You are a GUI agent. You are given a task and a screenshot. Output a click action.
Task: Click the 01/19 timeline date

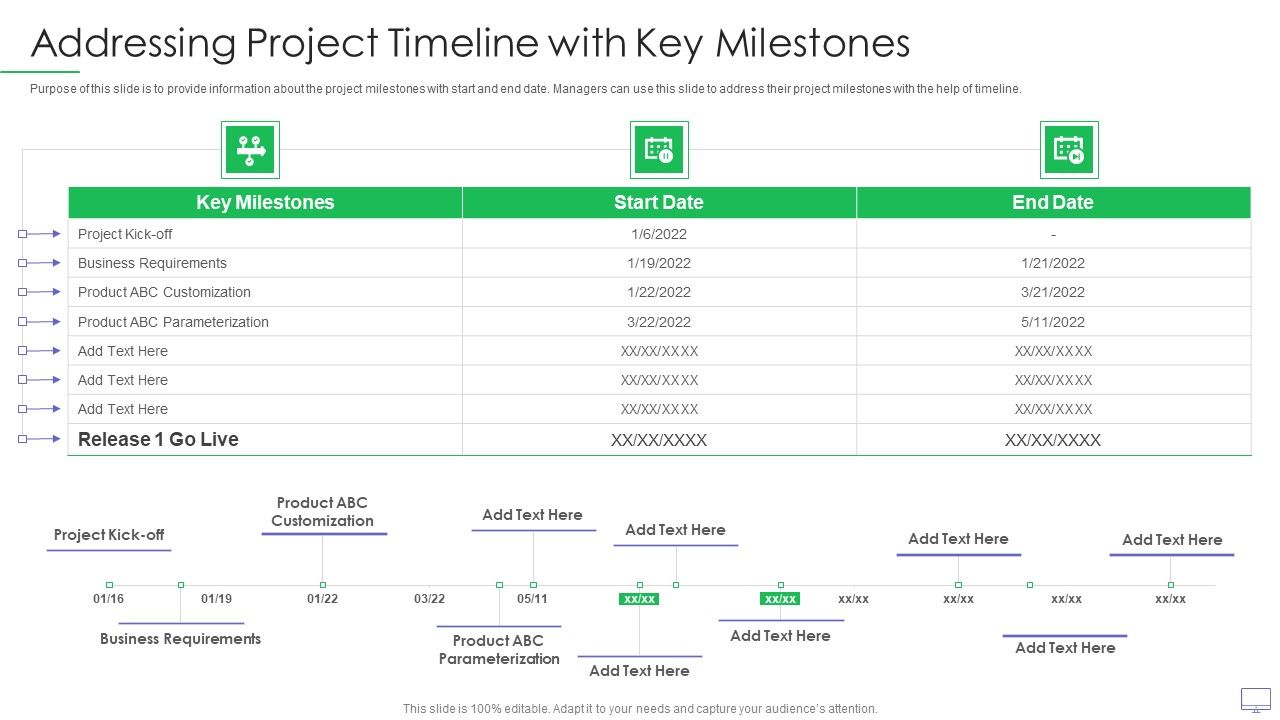click(216, 599)
